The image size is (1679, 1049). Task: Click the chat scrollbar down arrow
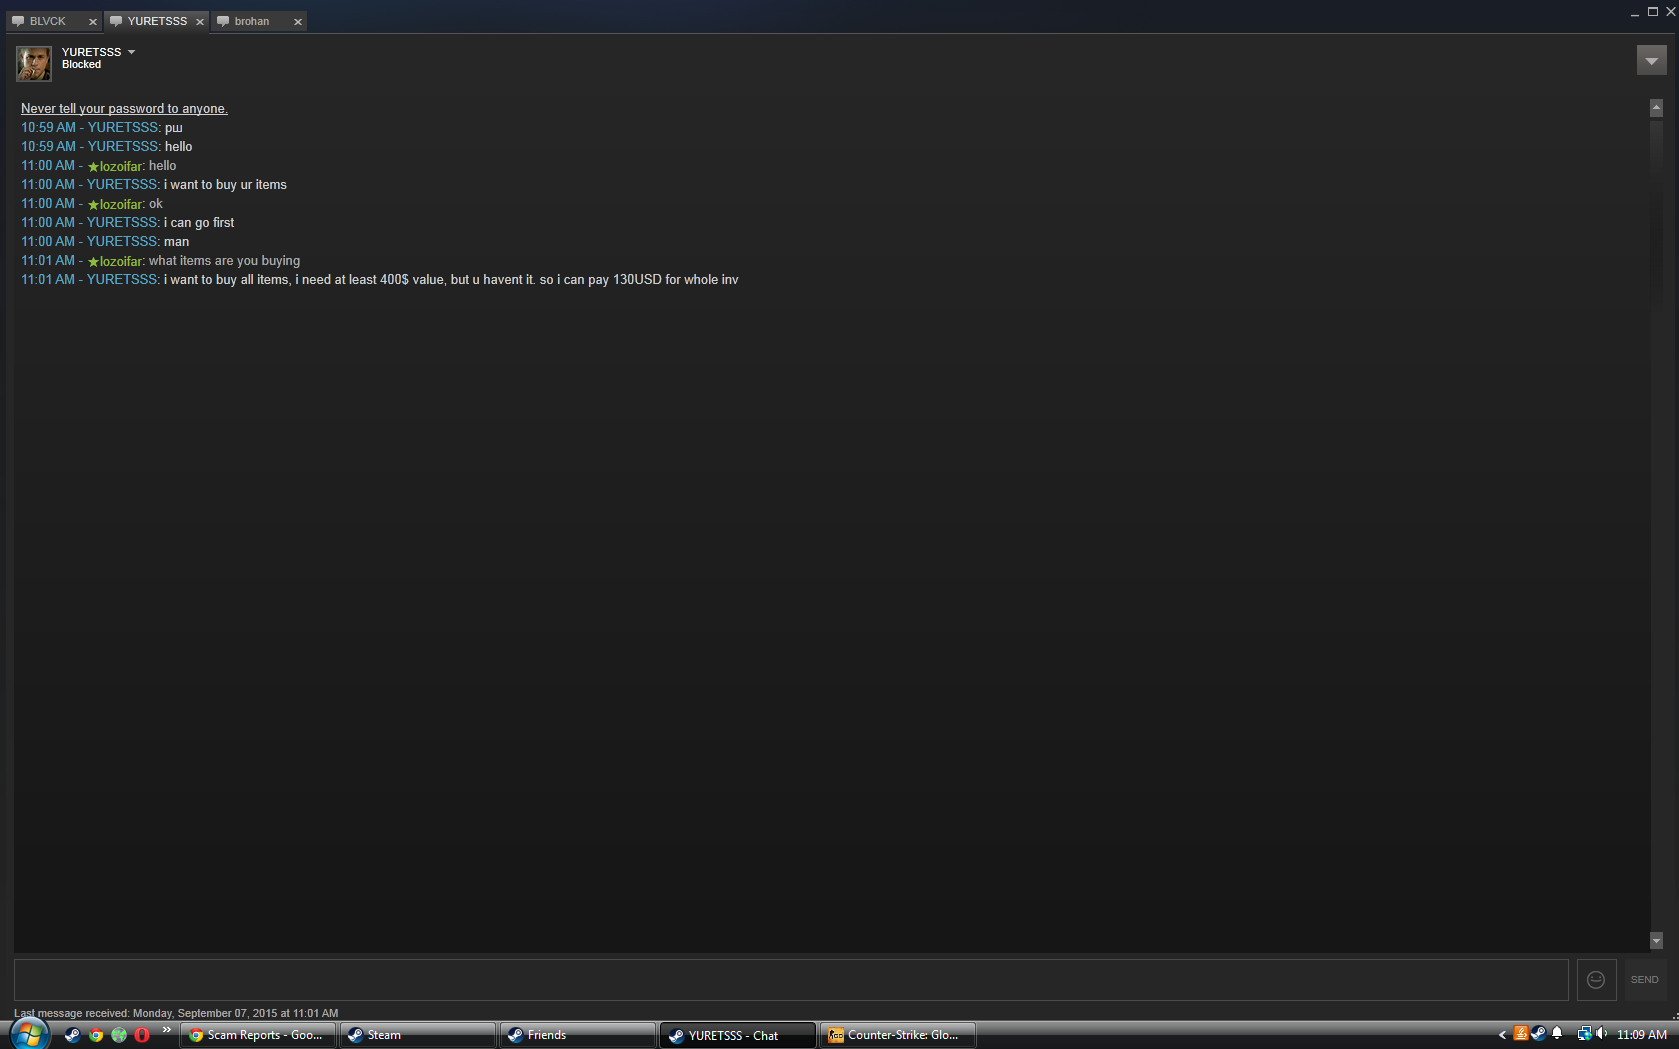pos(1656,941)
